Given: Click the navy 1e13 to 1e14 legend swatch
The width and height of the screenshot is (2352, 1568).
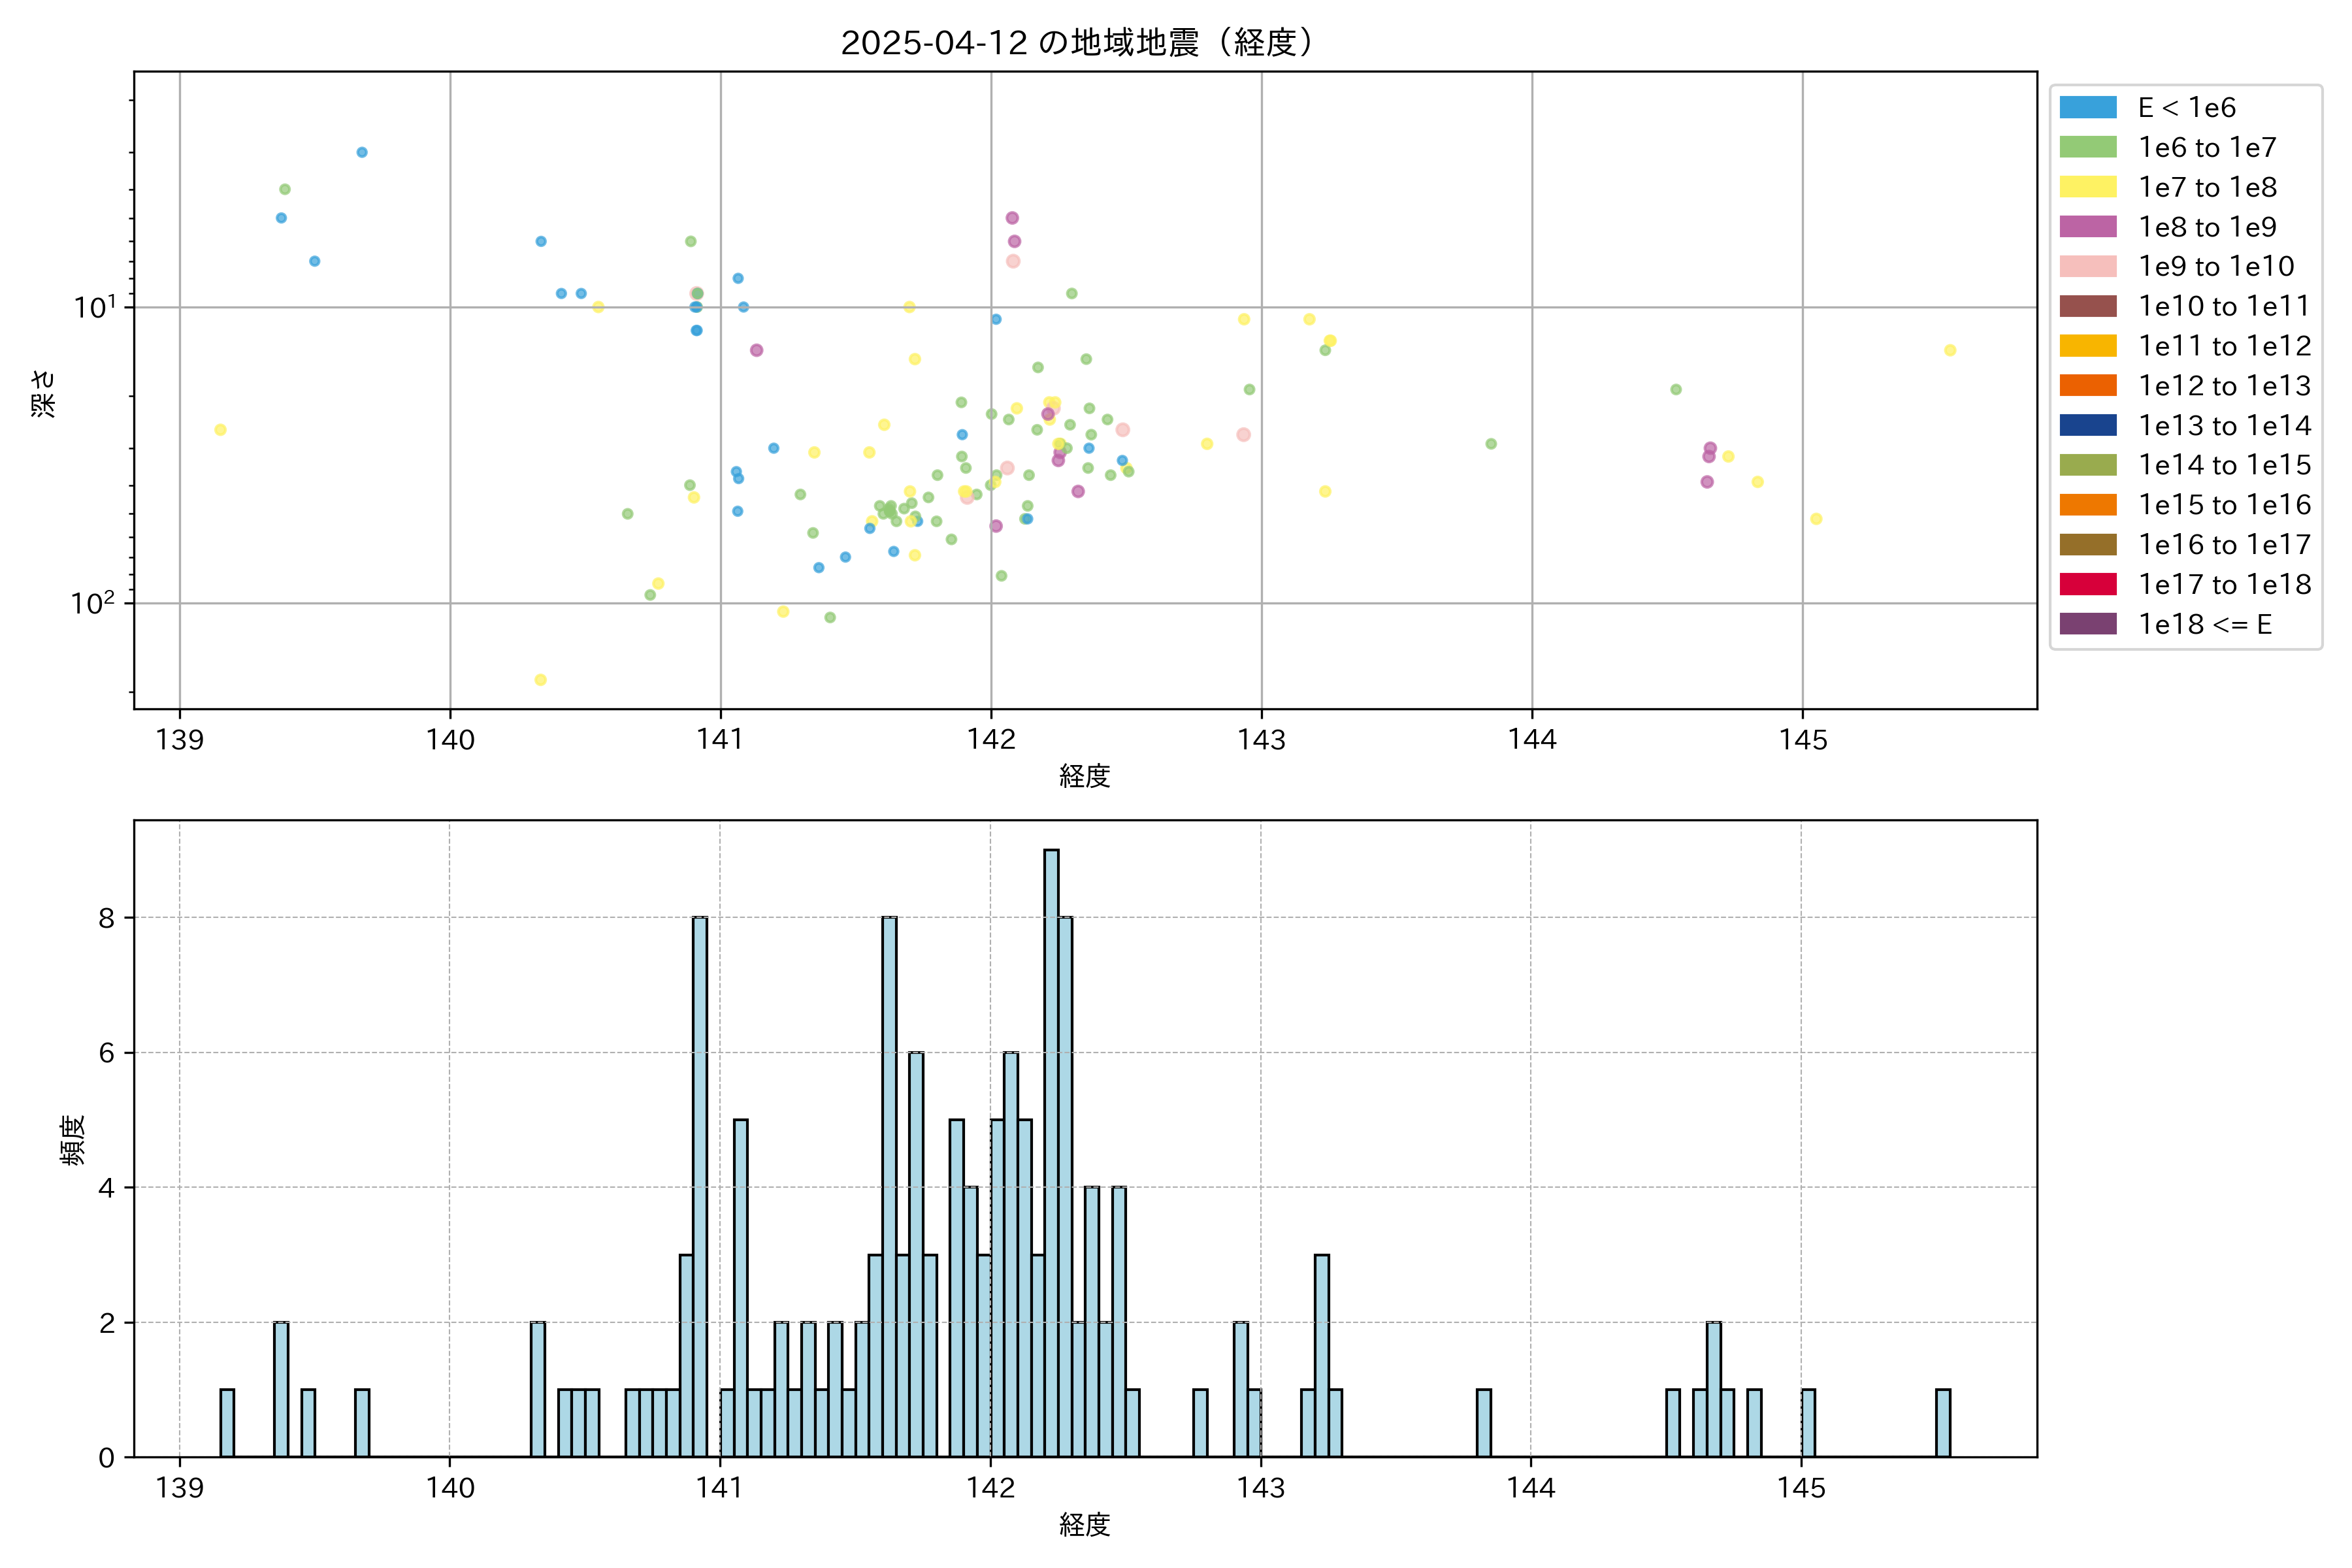Looking at the screenshot, I should (2088, 425).
